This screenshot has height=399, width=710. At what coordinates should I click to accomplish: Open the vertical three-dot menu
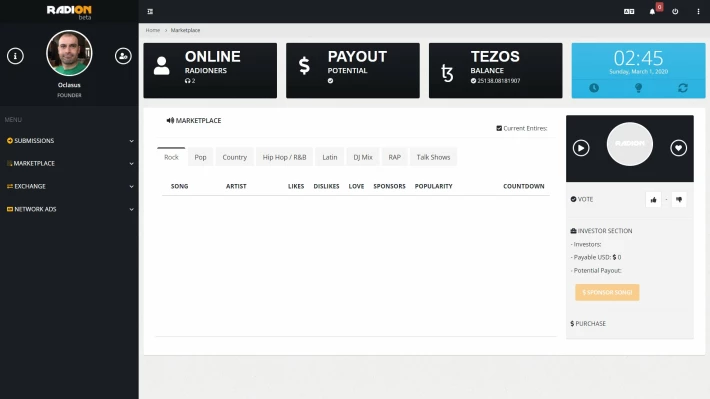coord(698,11)
